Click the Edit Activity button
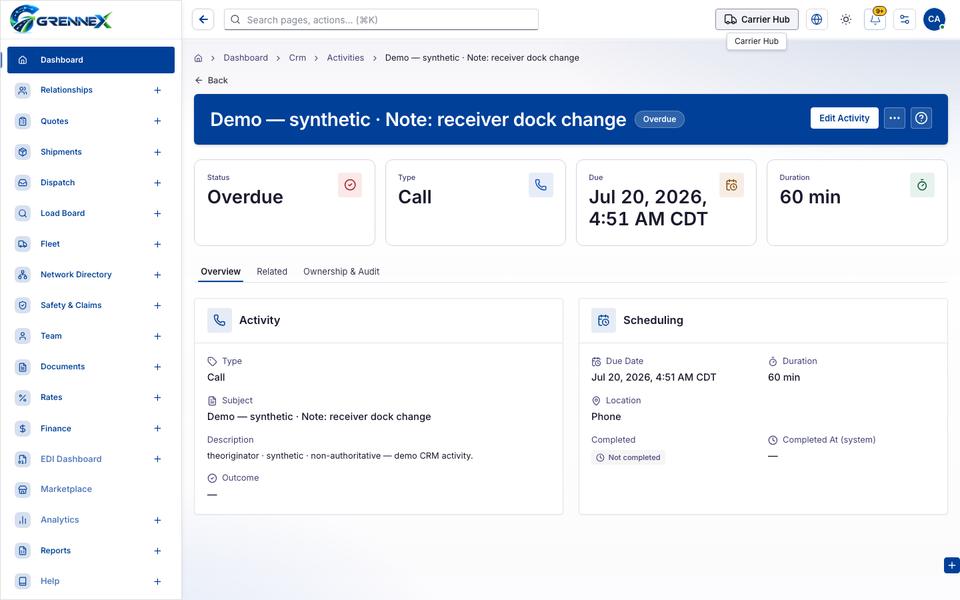 click(844, 118)
